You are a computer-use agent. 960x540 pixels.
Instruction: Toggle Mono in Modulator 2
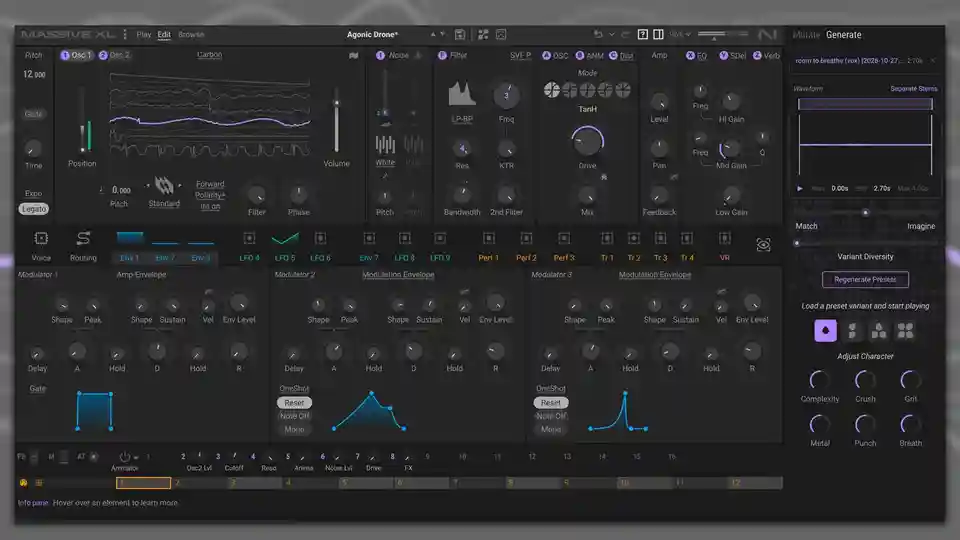[x=294, y=429]
